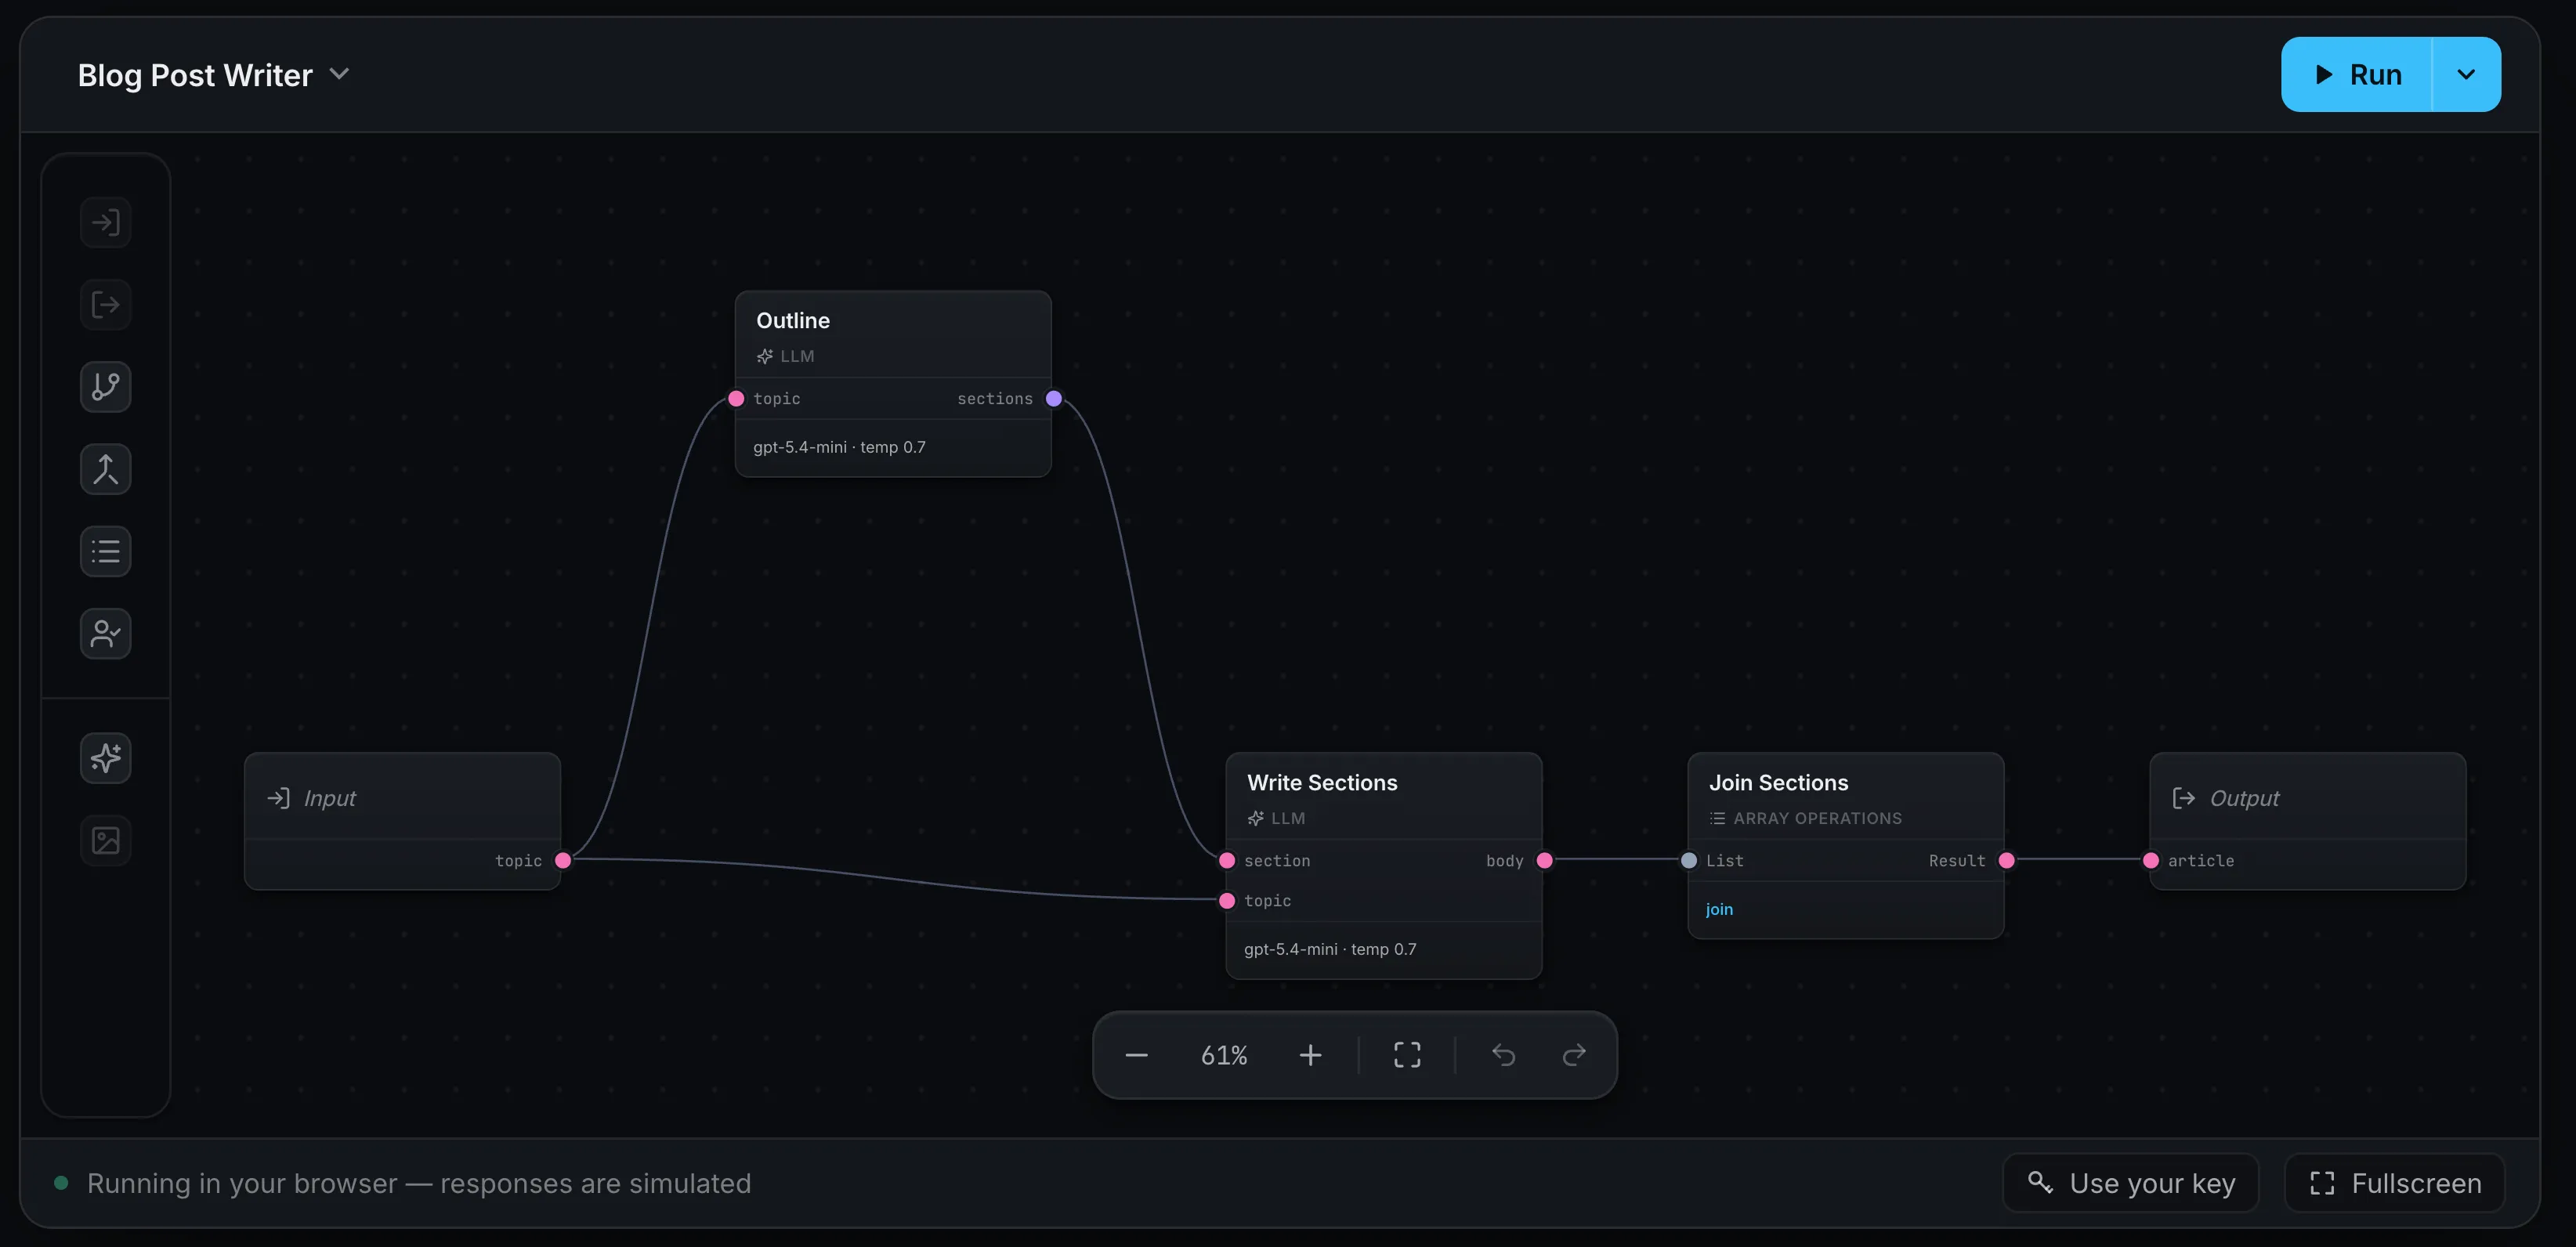
Task: Click the Output article input port
Action: pos(2151,860)
